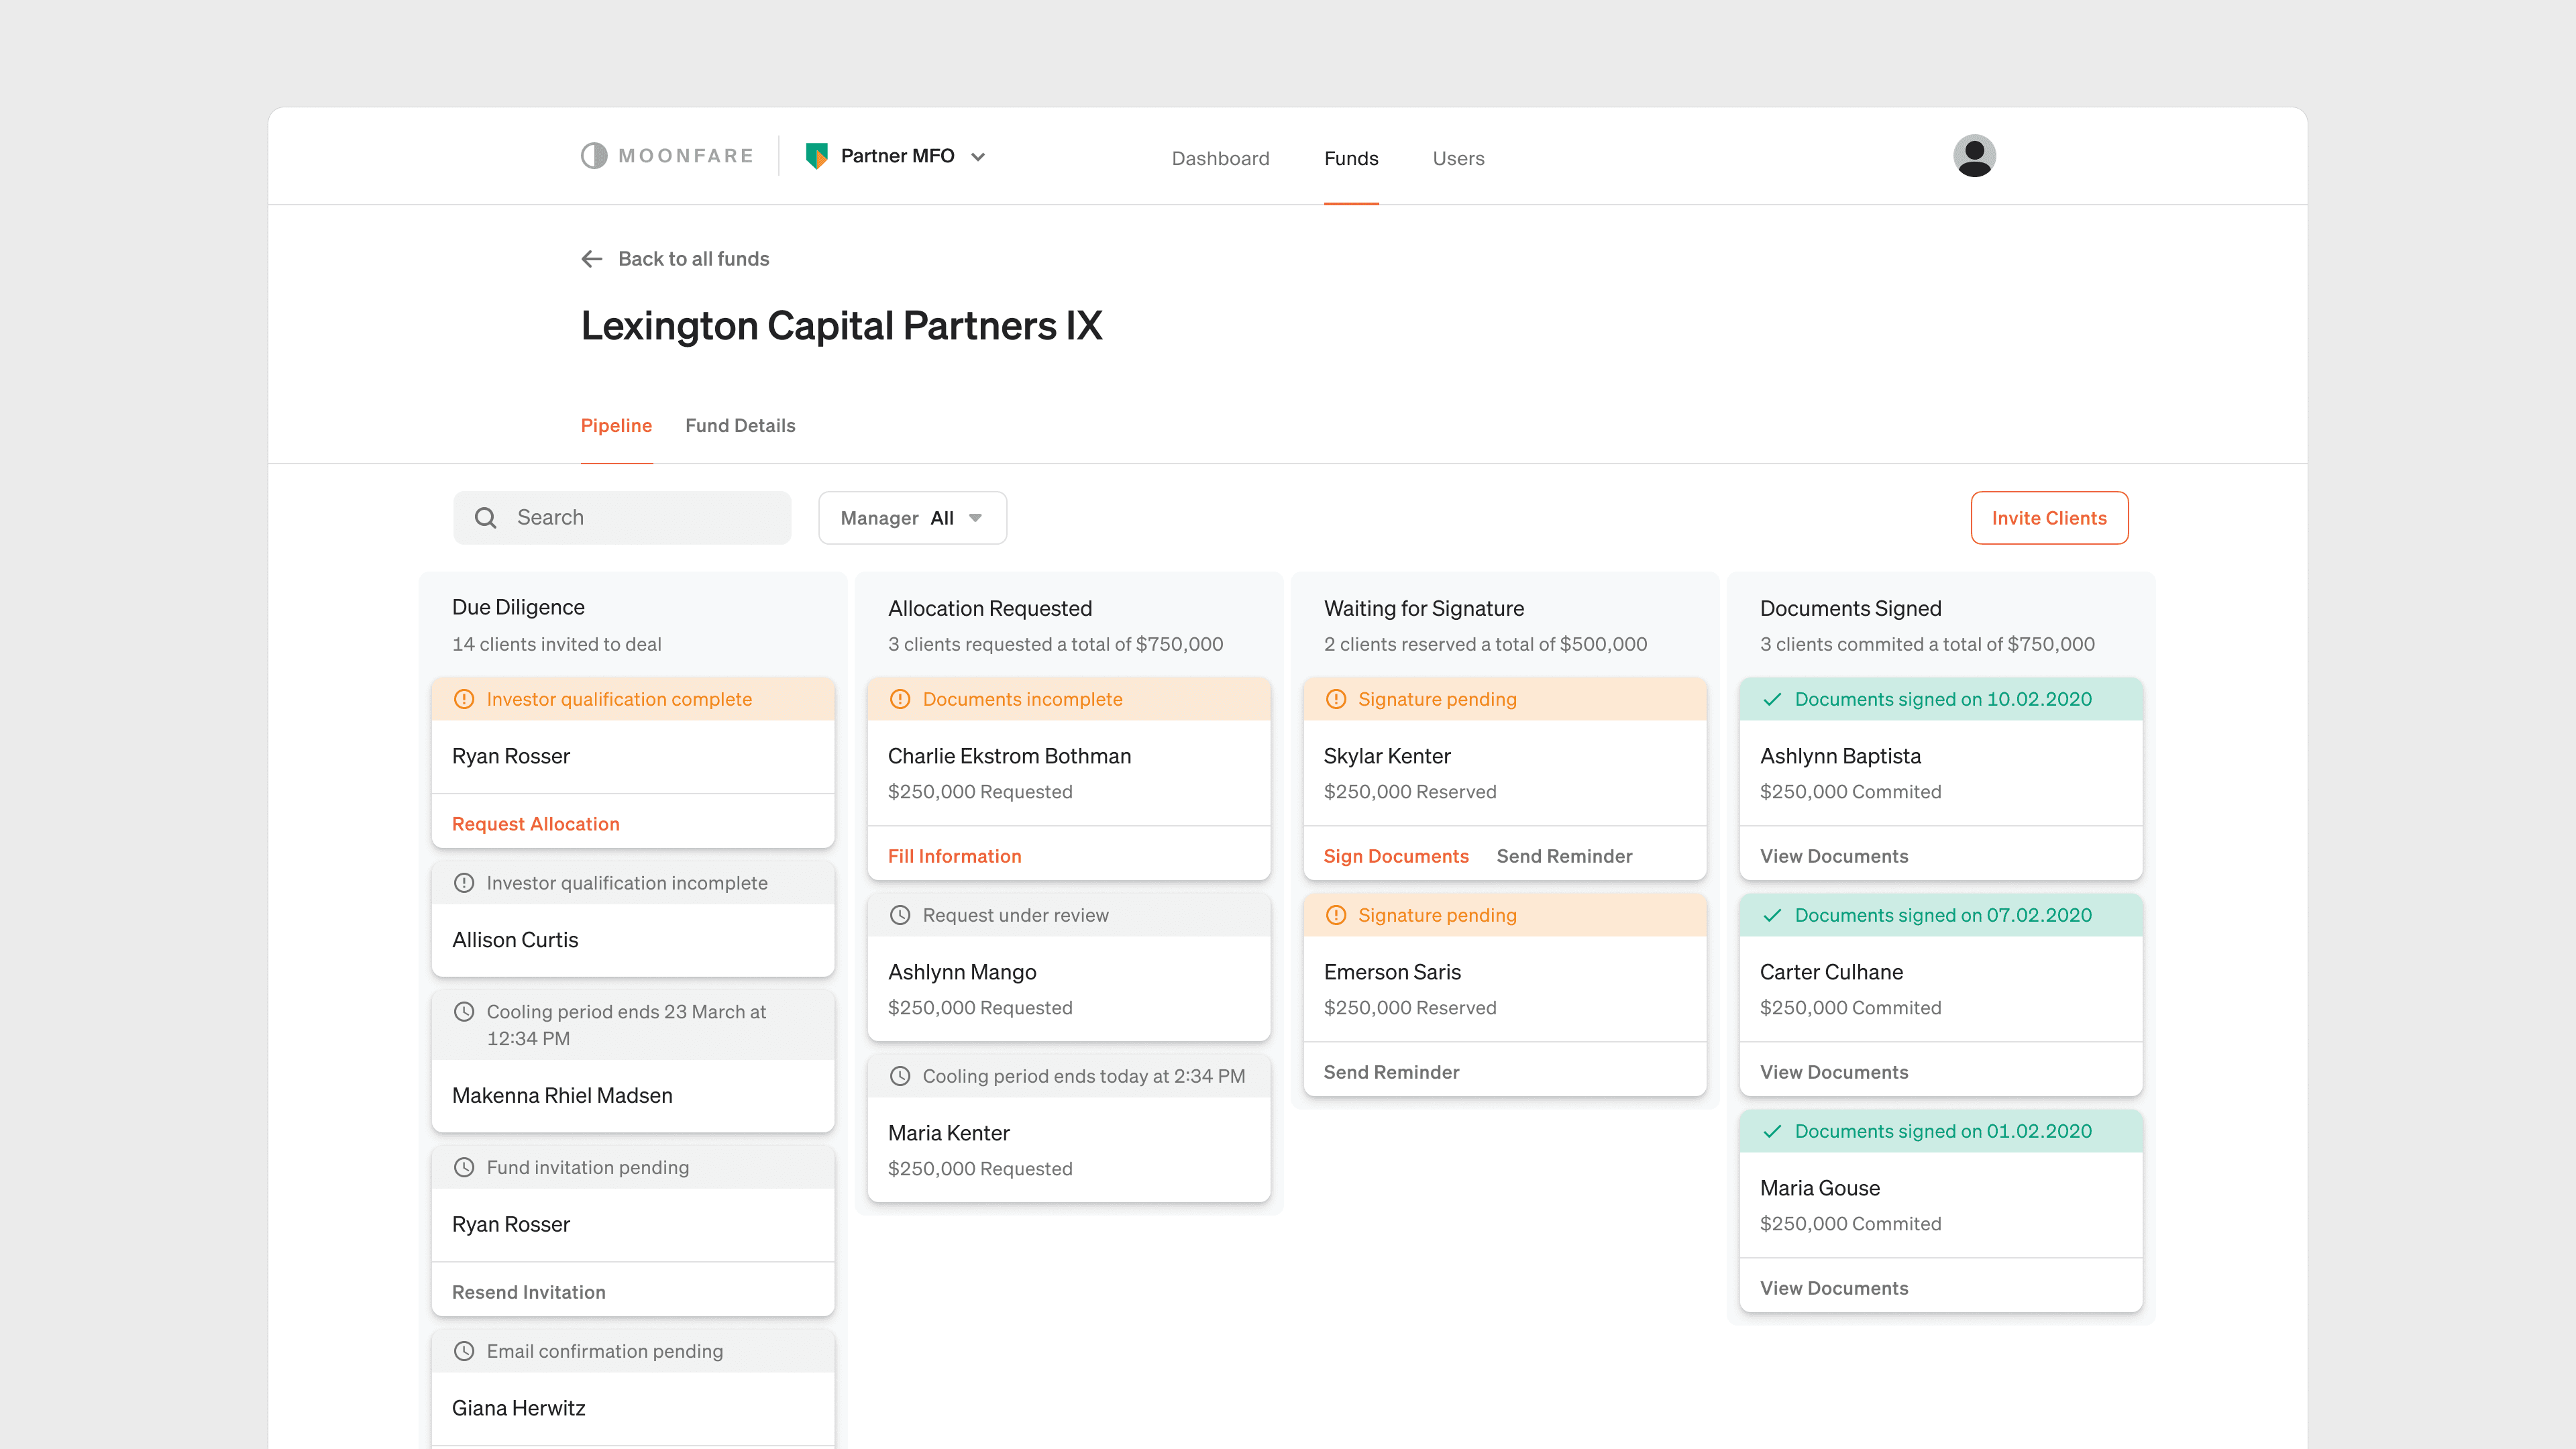Open the Users menu item
This screenshot has height=1449, width=2576.
[x=1458, y=158]
